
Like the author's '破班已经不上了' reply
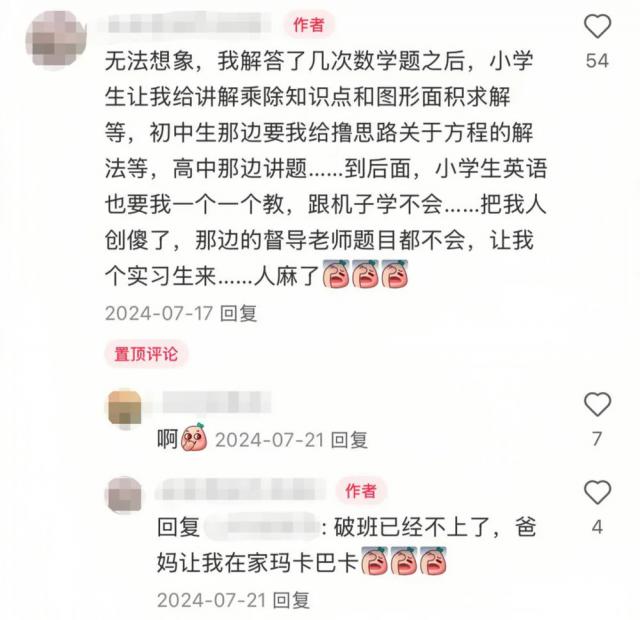point(597,492)
